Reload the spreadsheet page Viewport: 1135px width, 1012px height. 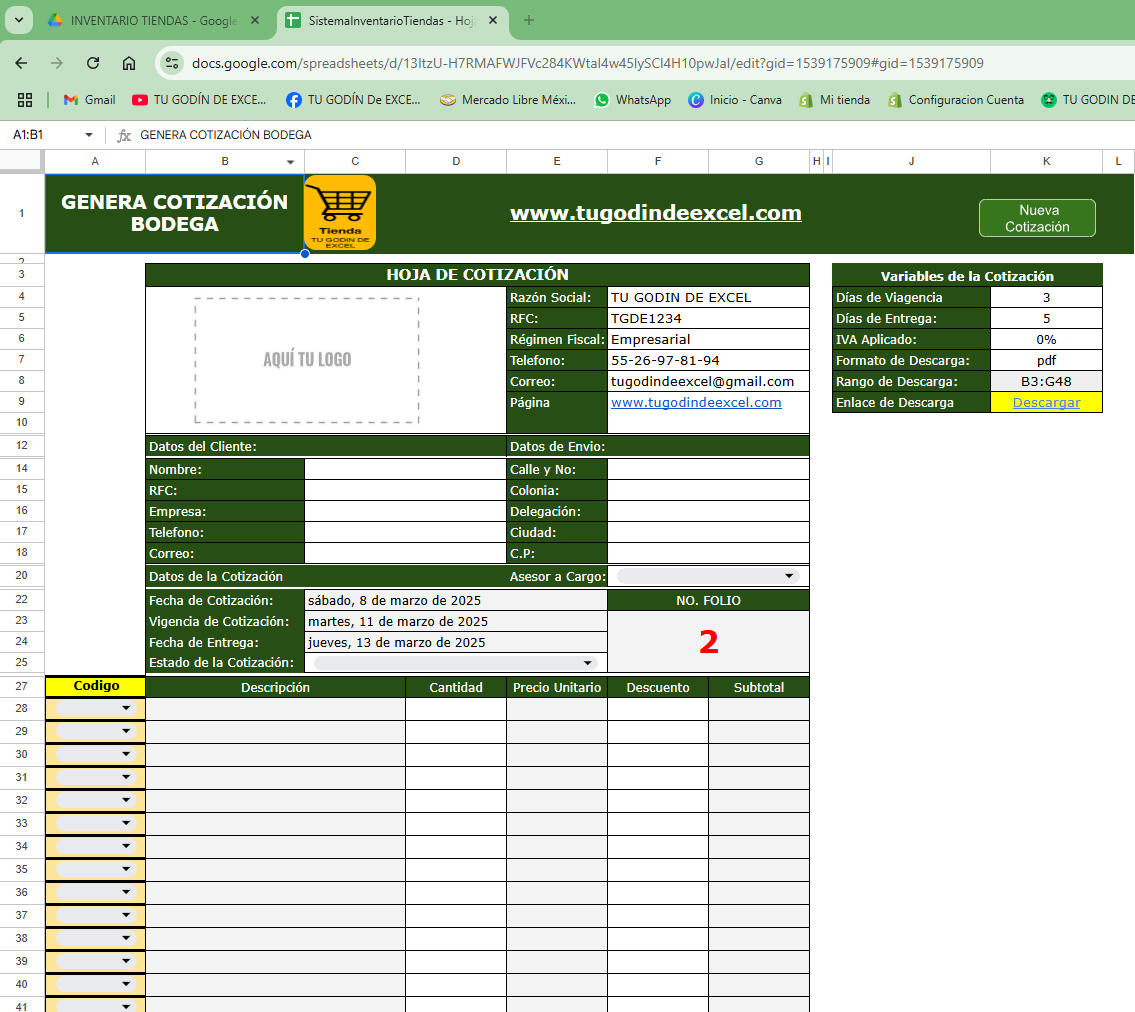tap(92, 62)
